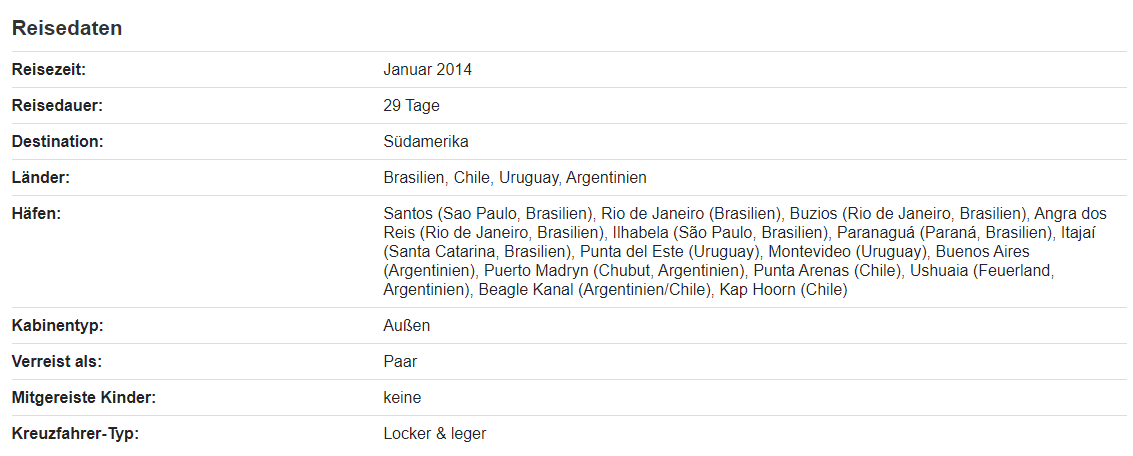Click the countries list starting with Brasilien

(x=514, y=178)
